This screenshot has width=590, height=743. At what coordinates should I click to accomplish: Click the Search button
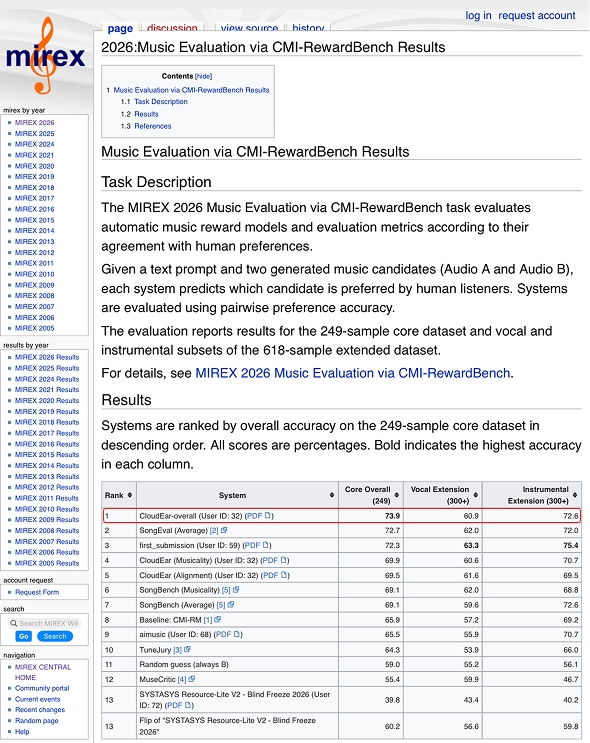55,636
